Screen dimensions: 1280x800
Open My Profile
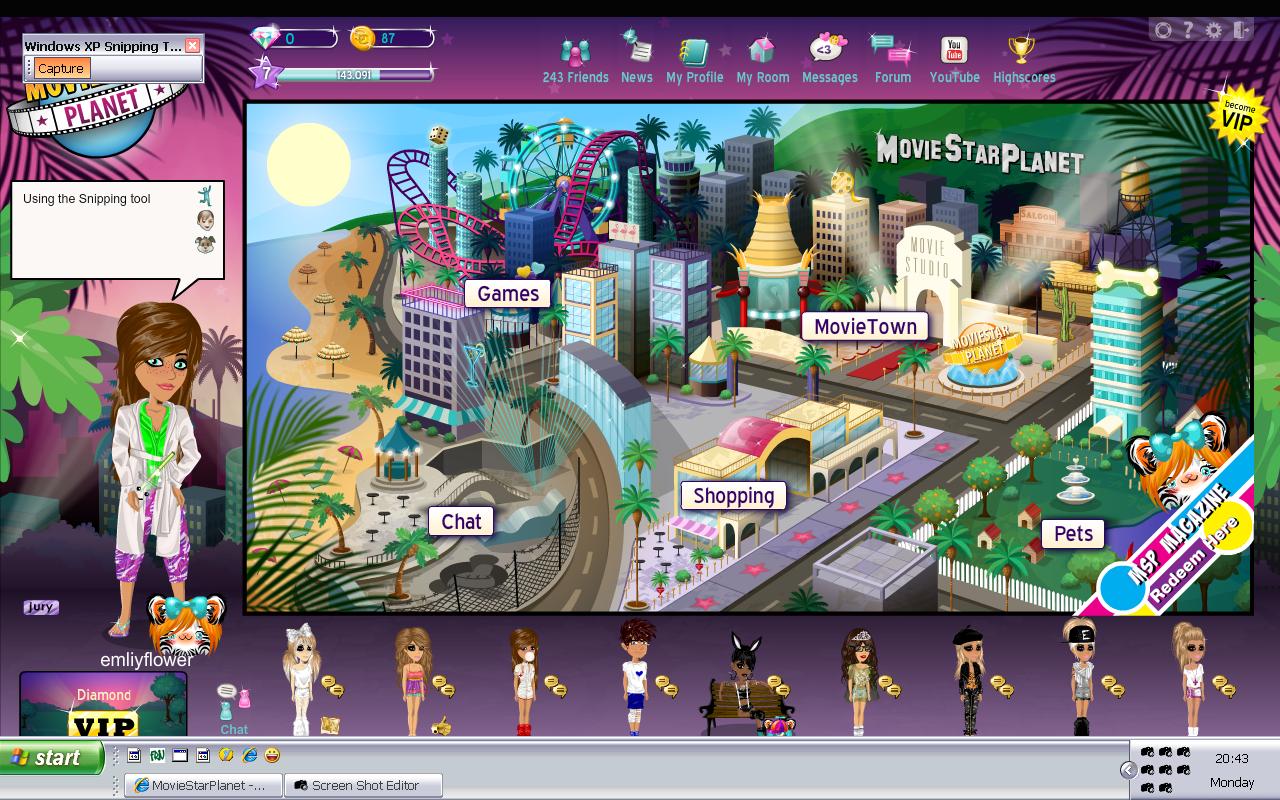coord(694,58)
